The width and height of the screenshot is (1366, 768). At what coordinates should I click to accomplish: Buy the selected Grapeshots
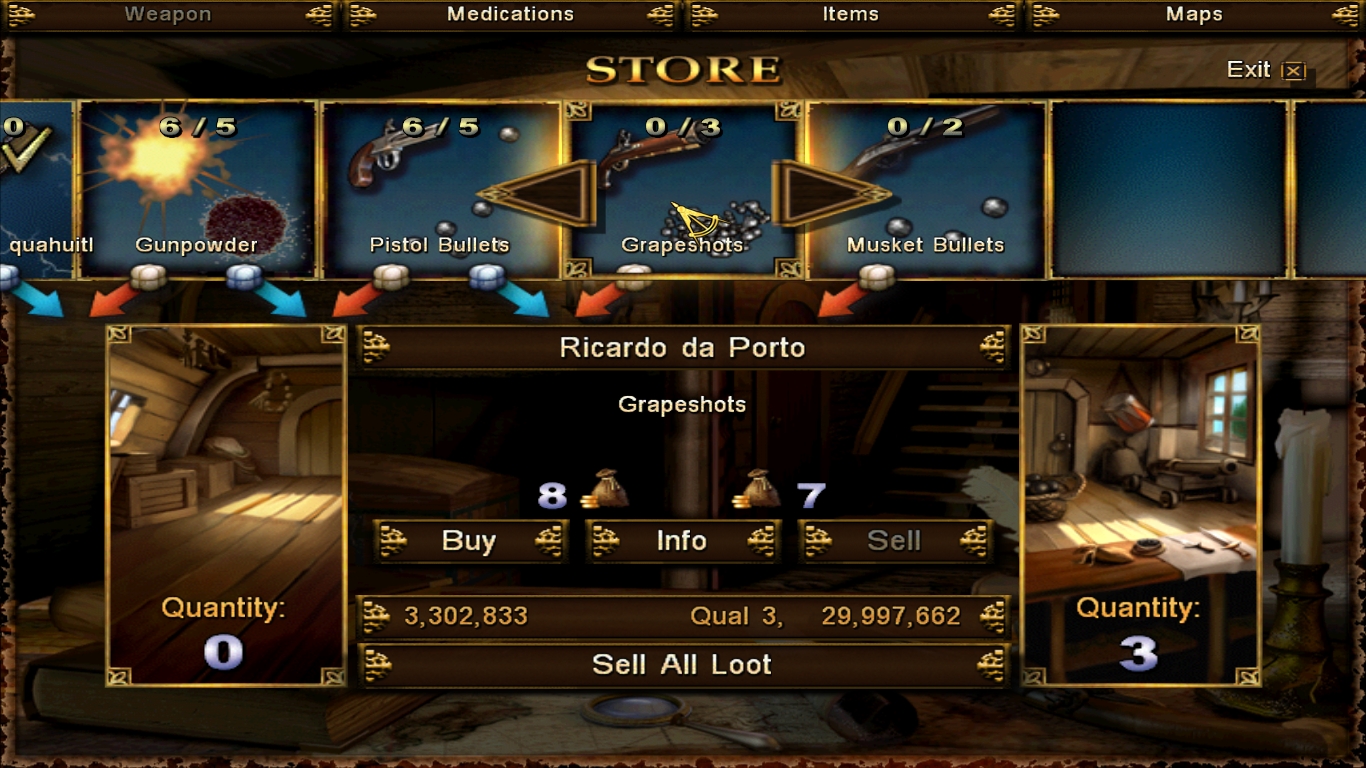(x=470, y=541)
